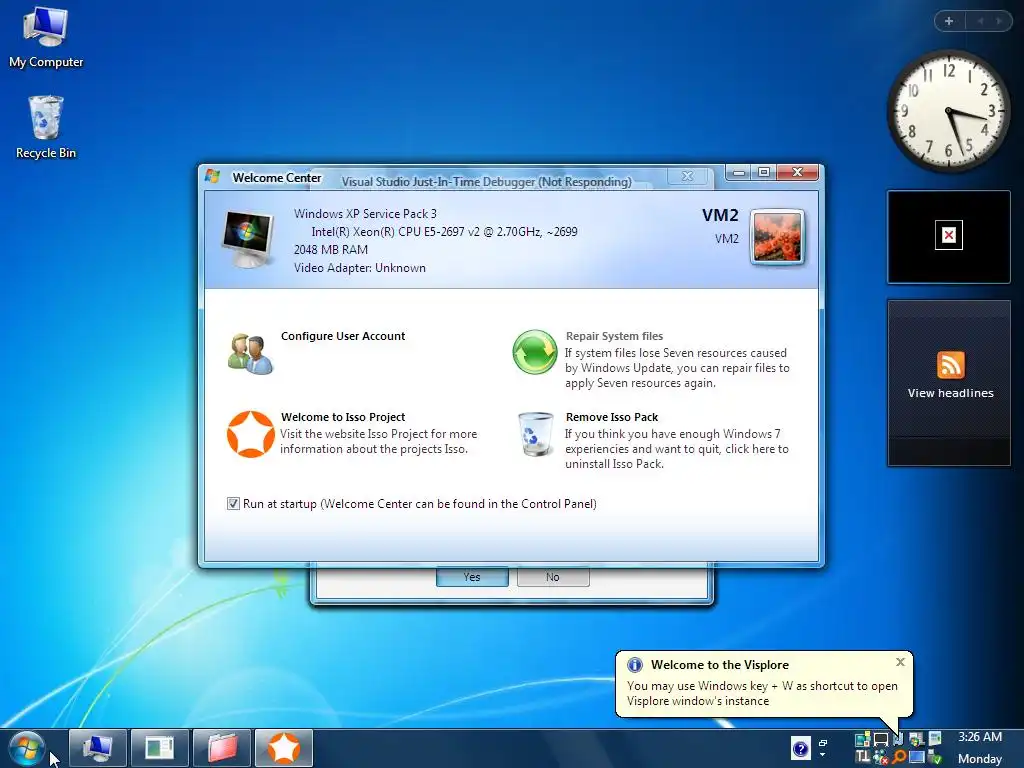Viewport: 1024px width, 768px height.
Task: Click the monitor system icon in Welcome Center
Action: pyautogui.click(x=248, y=240)
